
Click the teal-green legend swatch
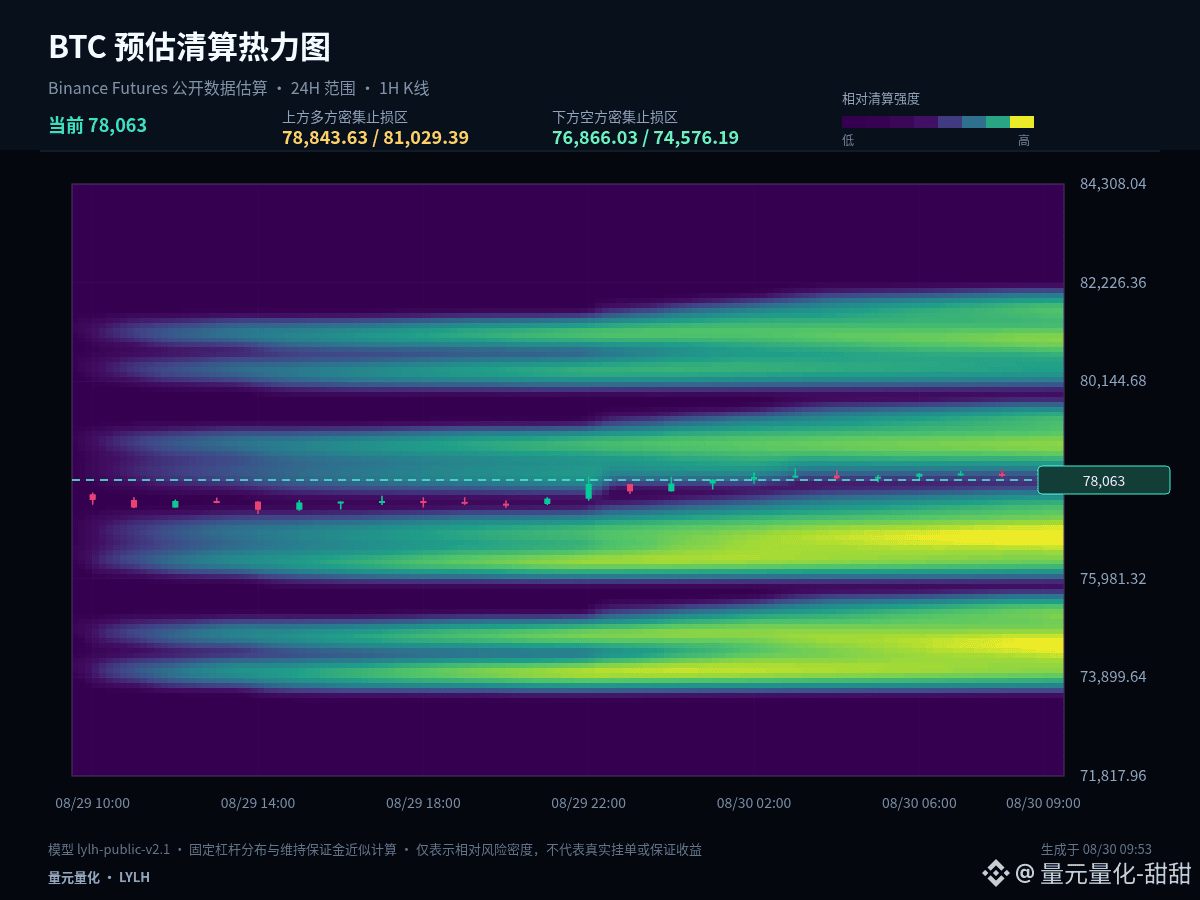point(998,122)
